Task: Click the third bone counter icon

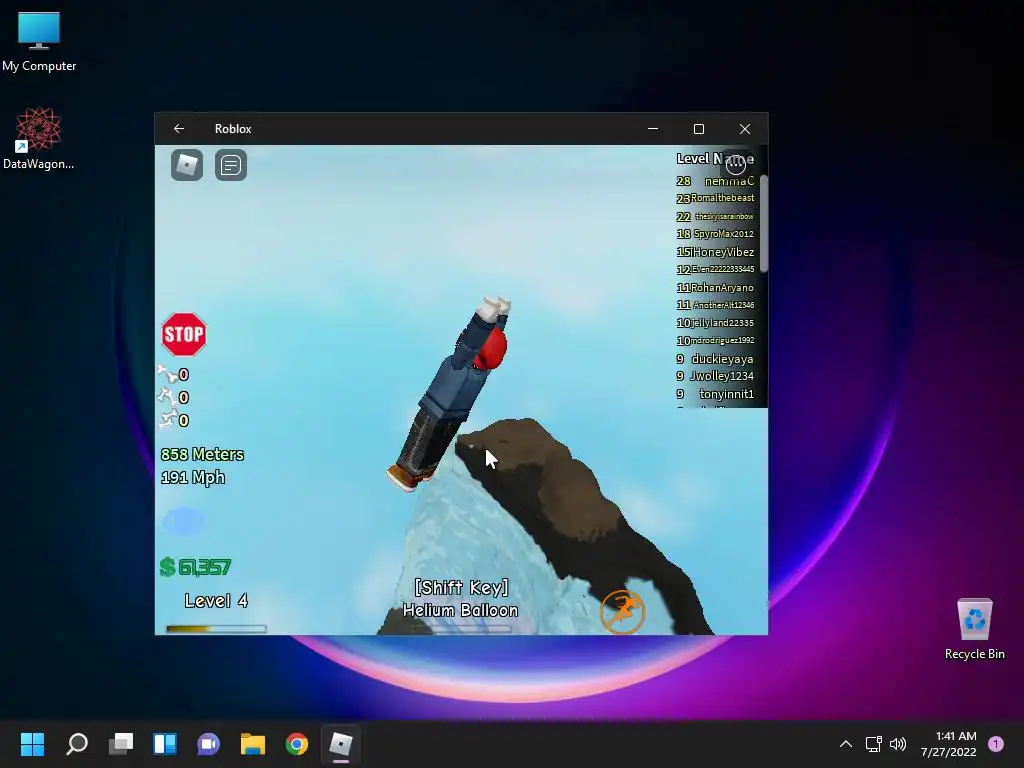Action: click(167, 419)
